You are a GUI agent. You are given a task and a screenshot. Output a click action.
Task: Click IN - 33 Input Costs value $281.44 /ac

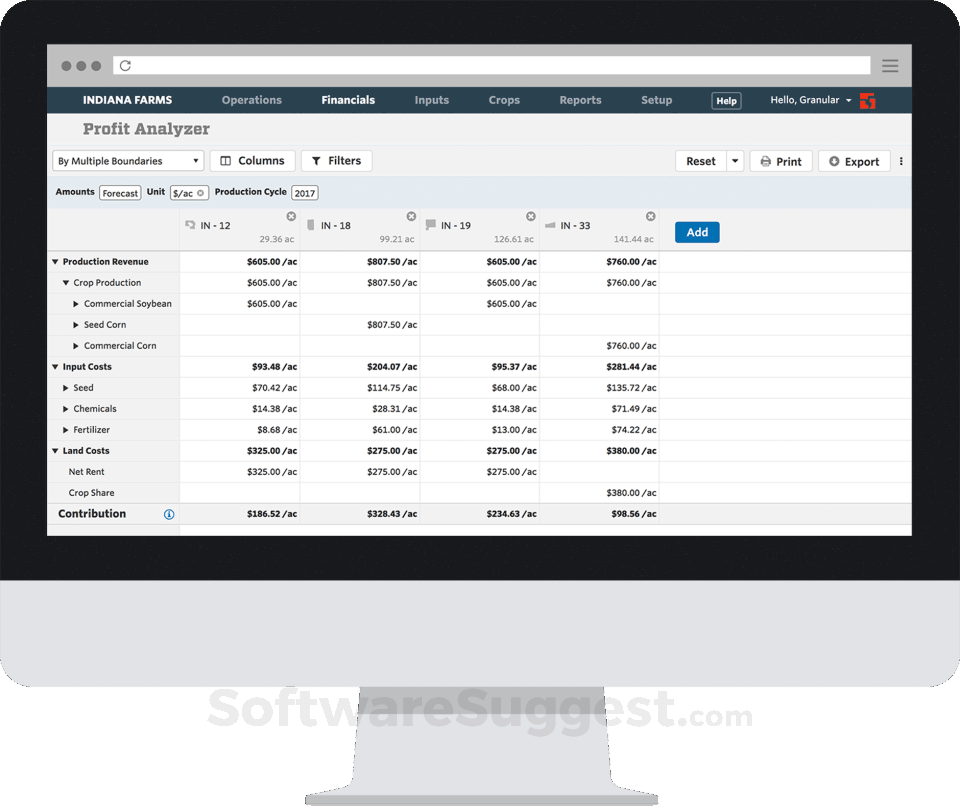631,367
